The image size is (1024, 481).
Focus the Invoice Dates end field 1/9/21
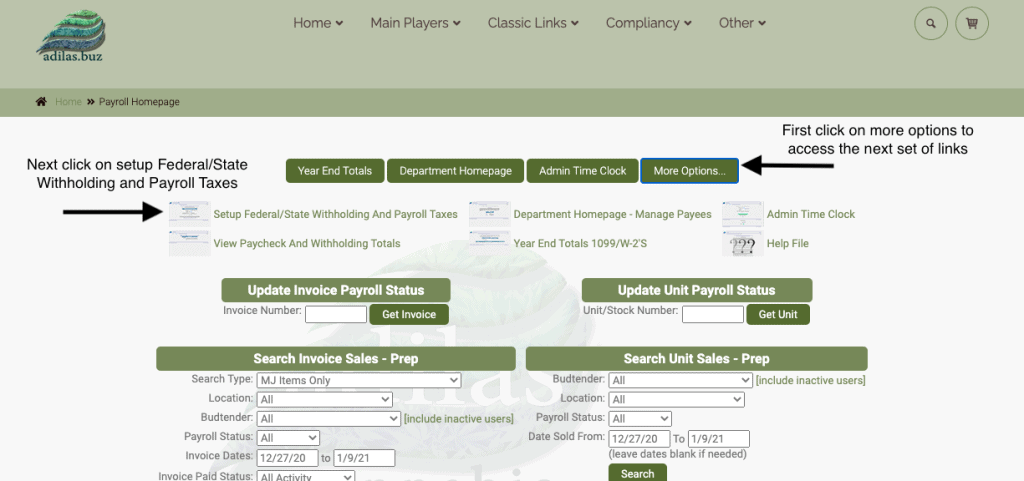pyautogui.click(x=364, y=458)
